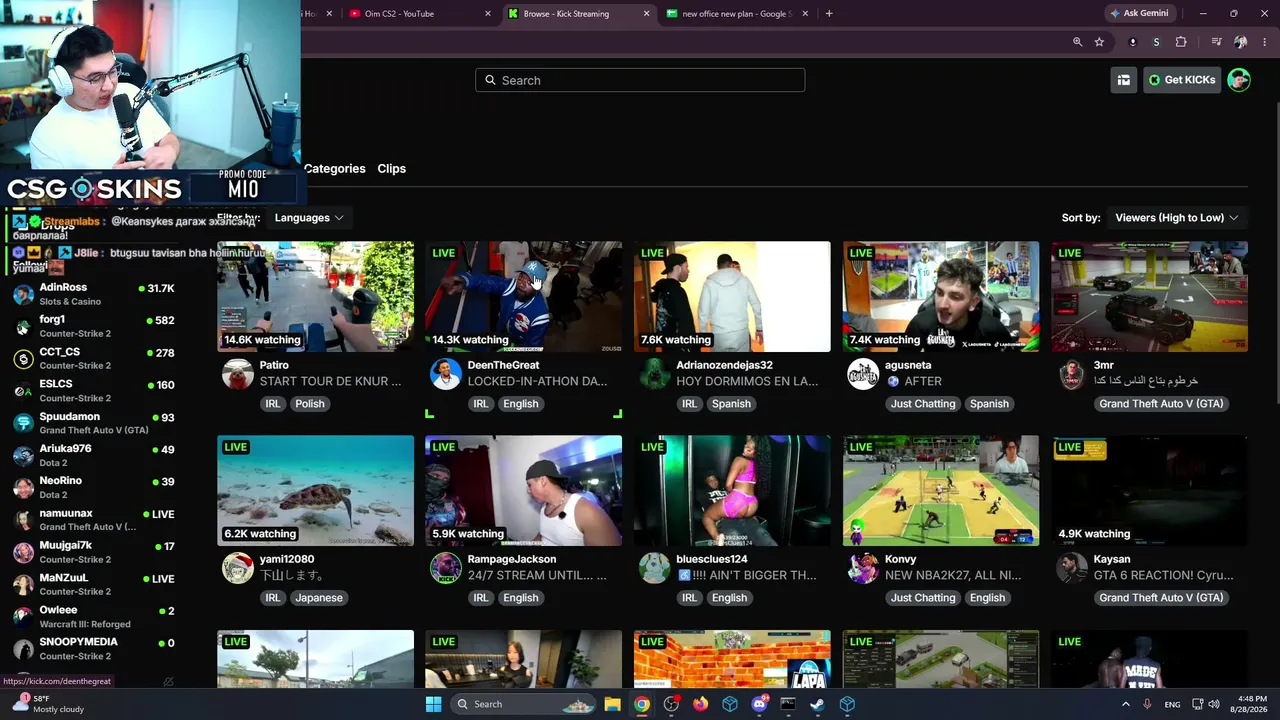Open Patiro's channel avatar
1280x720 pixels.
(x=238, y=375)
